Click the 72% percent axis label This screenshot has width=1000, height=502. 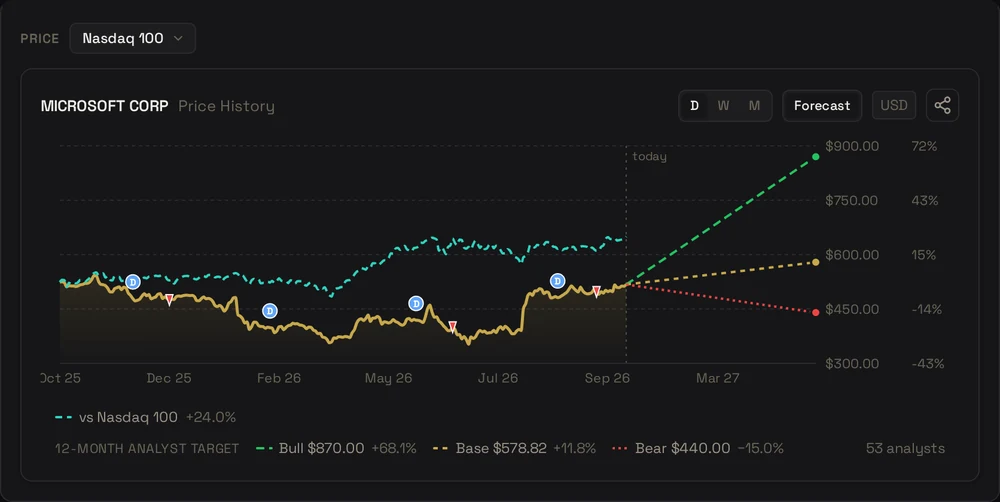925,146
